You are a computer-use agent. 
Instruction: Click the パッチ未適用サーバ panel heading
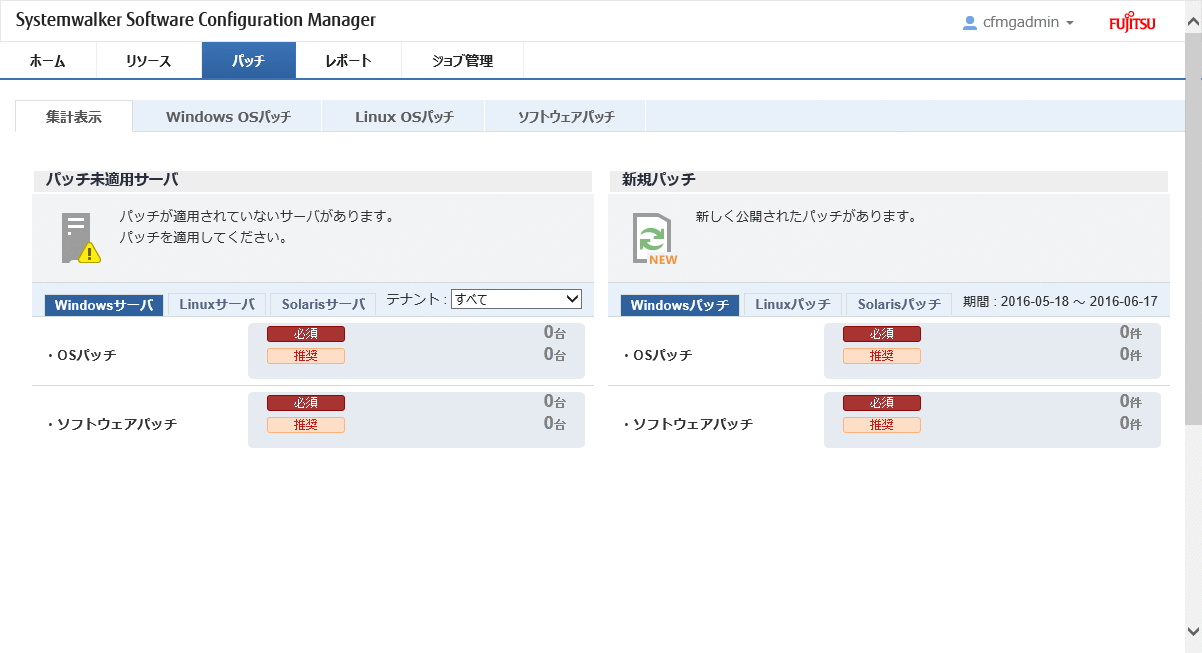pyautogui.click(x=112, y=180)
